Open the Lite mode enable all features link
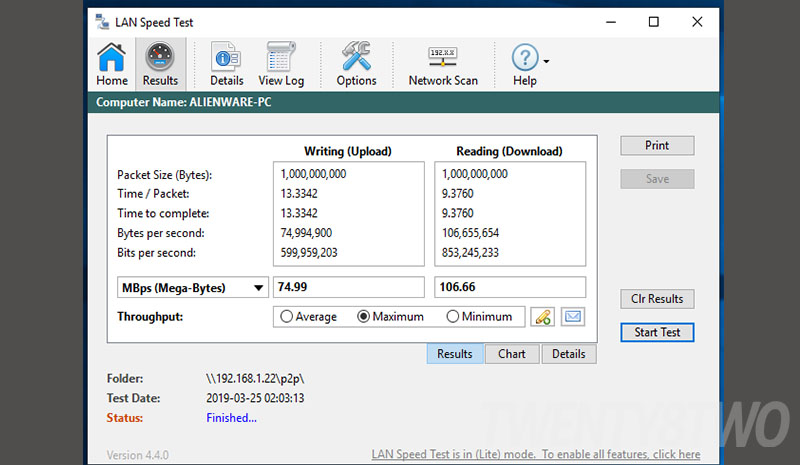Image resolution: width=800 pixels, height=465 pixels. (536, 454)
